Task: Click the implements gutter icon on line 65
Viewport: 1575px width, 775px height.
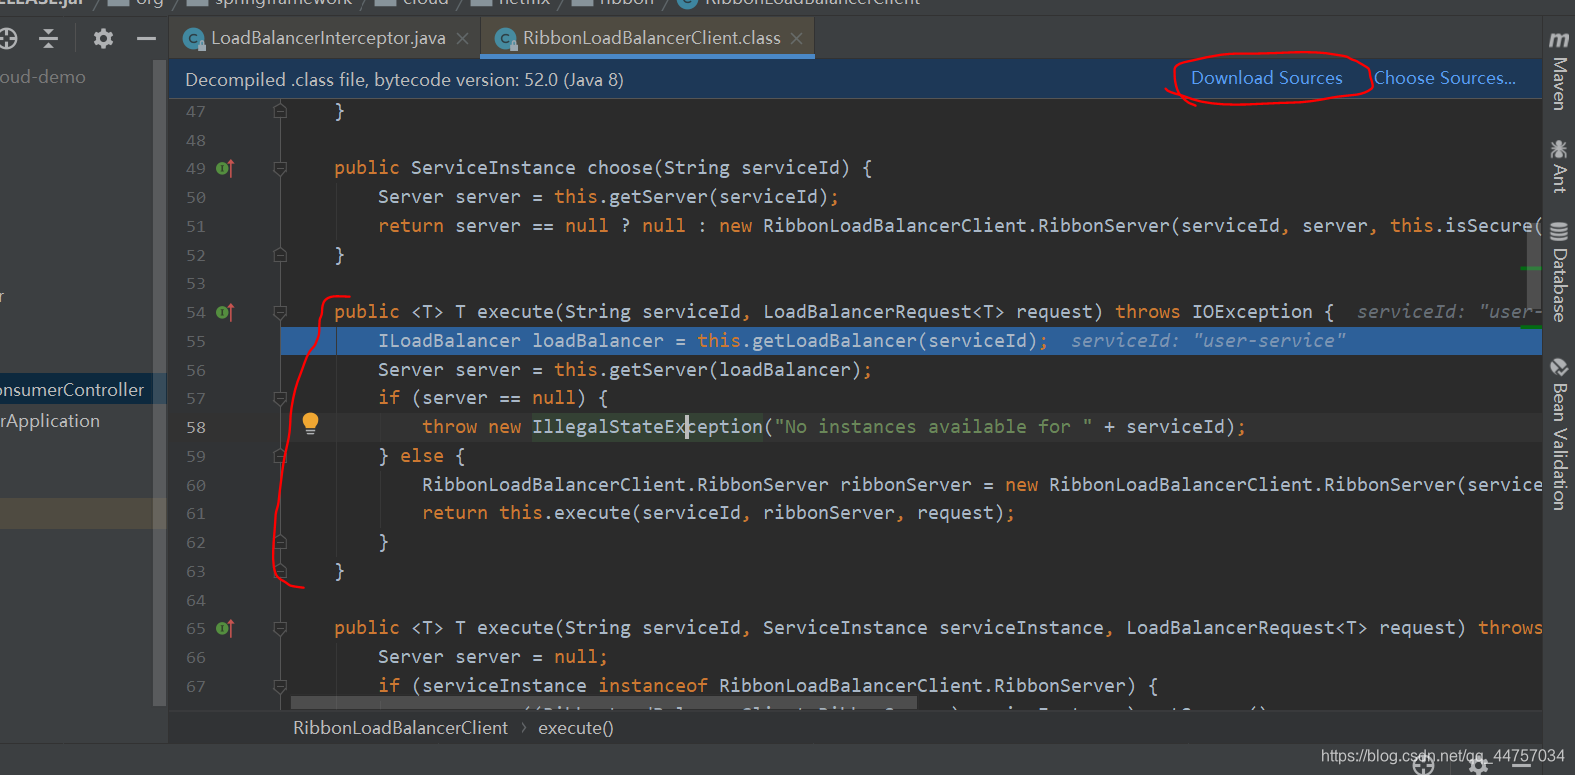Action: 225,628
